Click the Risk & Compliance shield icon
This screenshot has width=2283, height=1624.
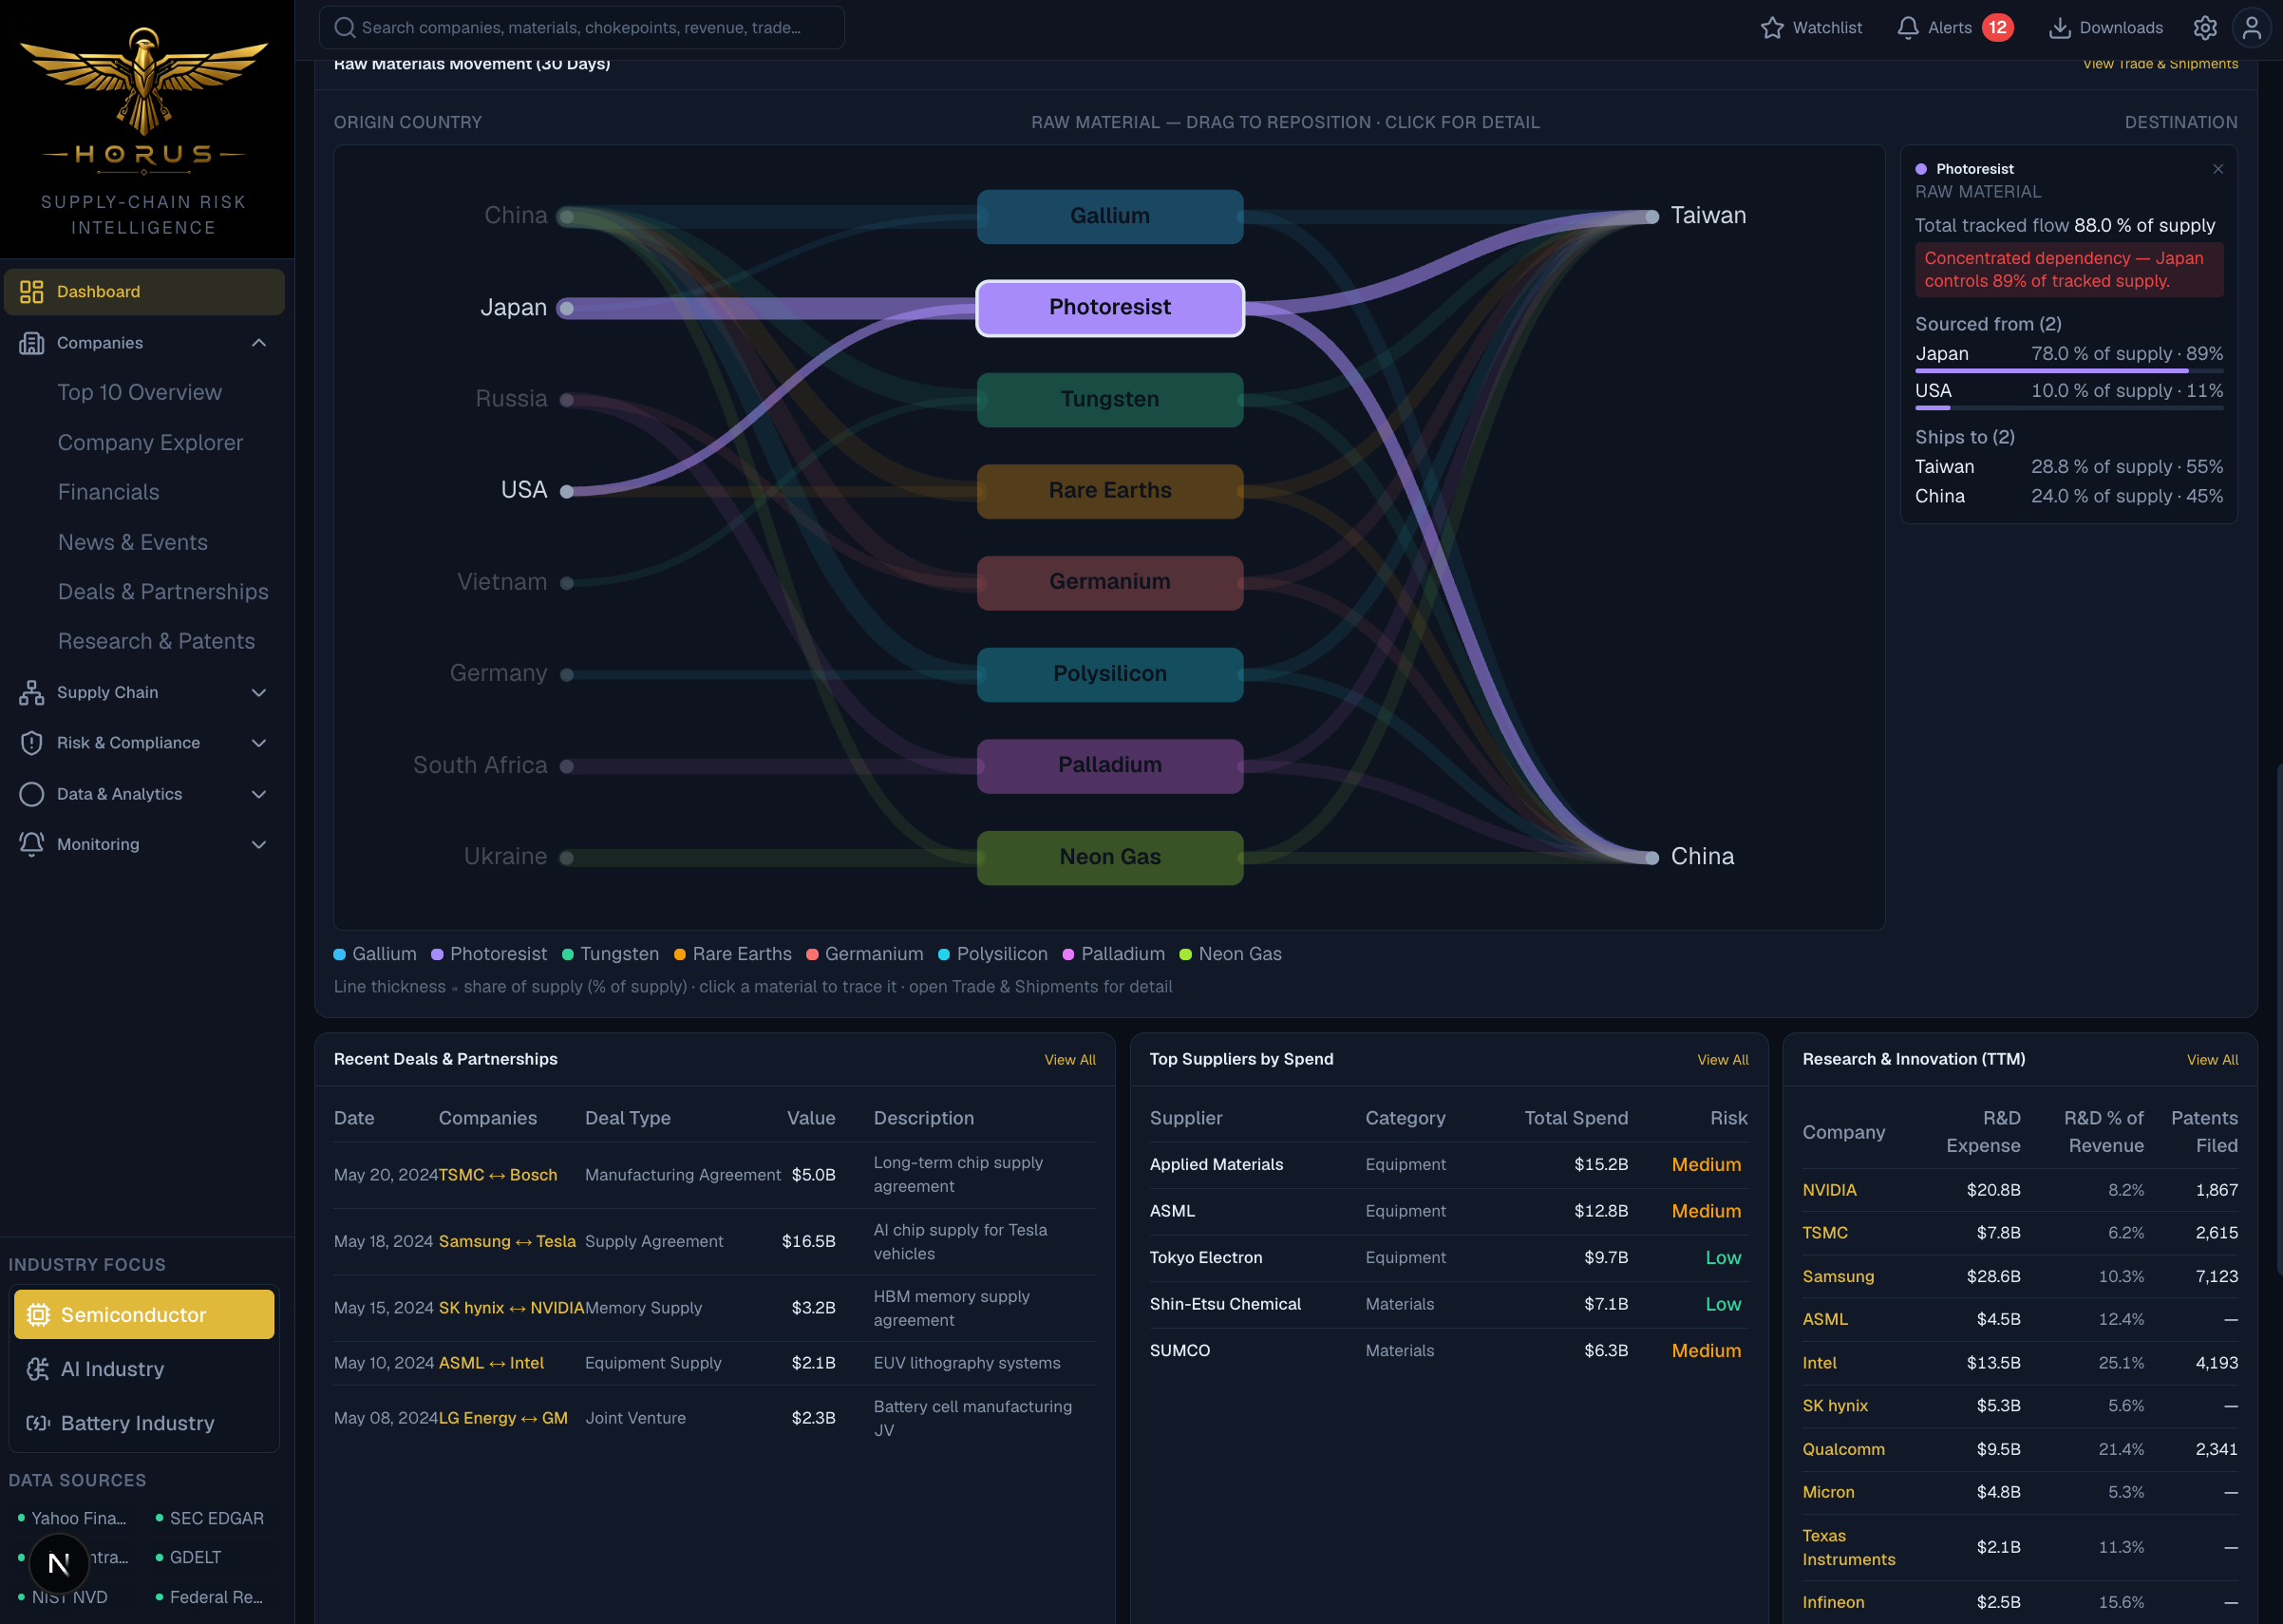coord(32,743)
